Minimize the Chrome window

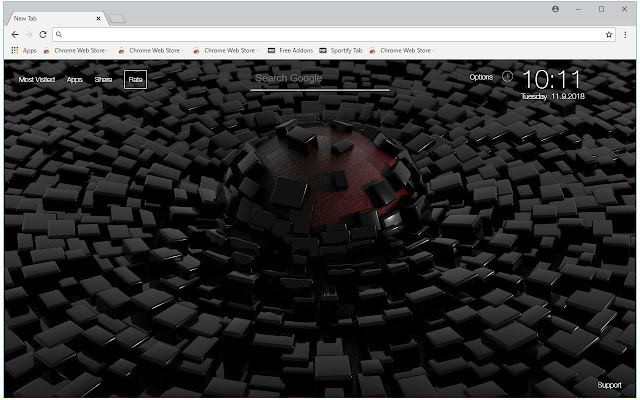click(578, 9)
